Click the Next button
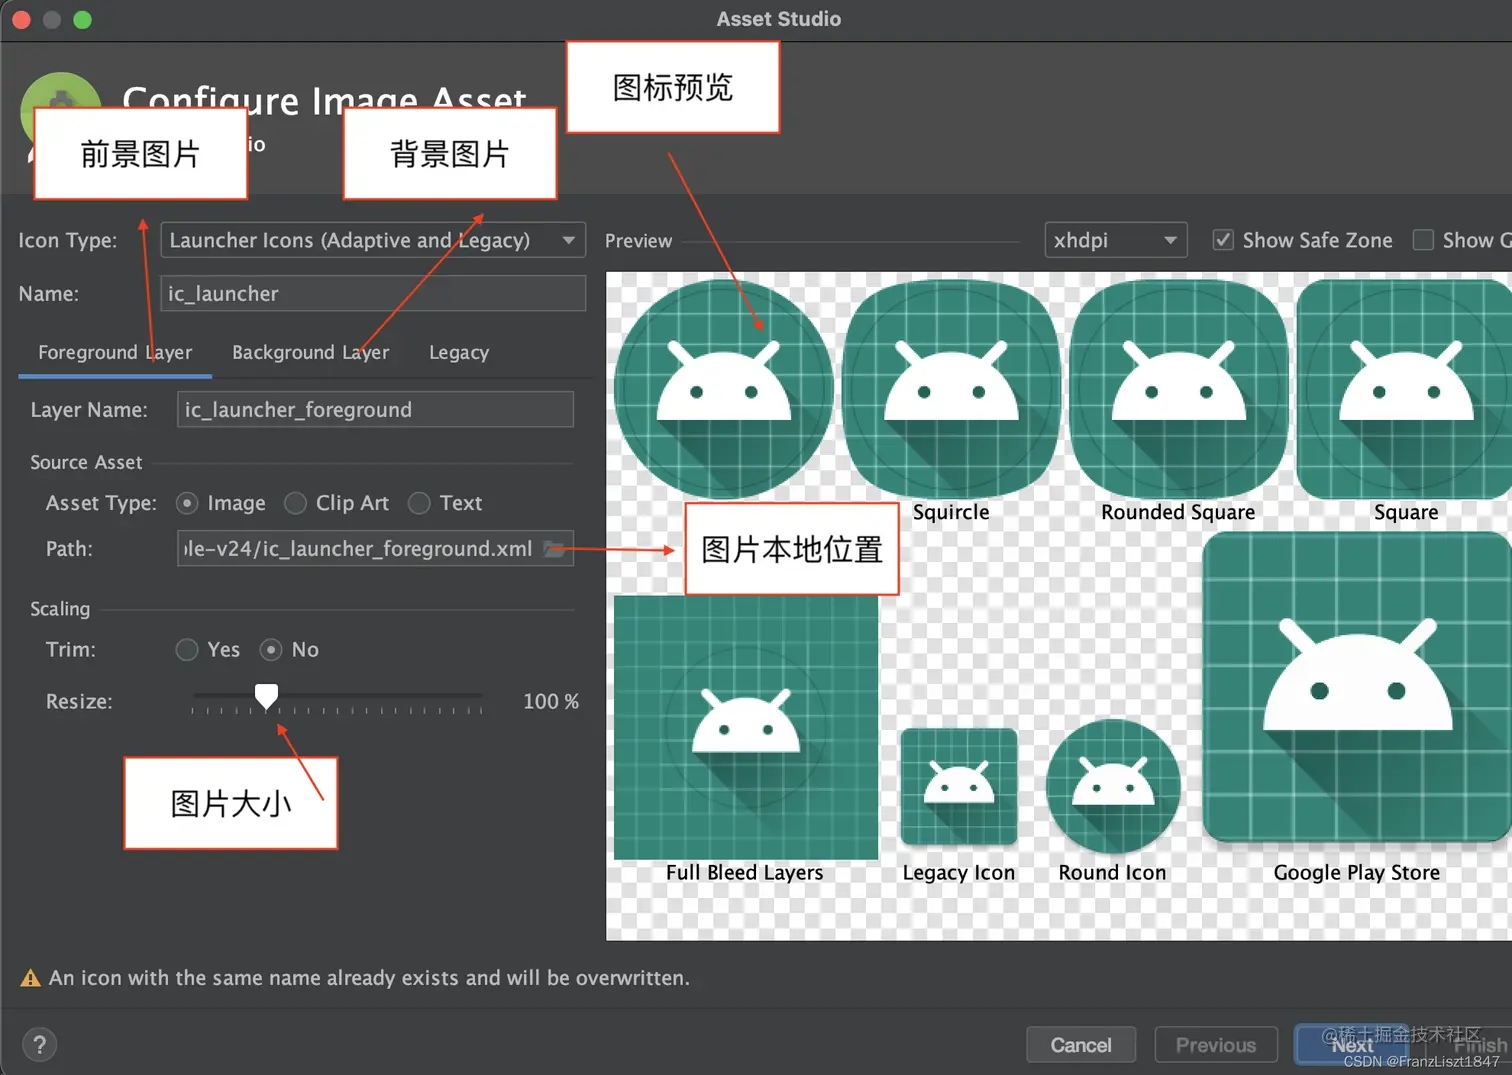 (x=1352, y=1045)
